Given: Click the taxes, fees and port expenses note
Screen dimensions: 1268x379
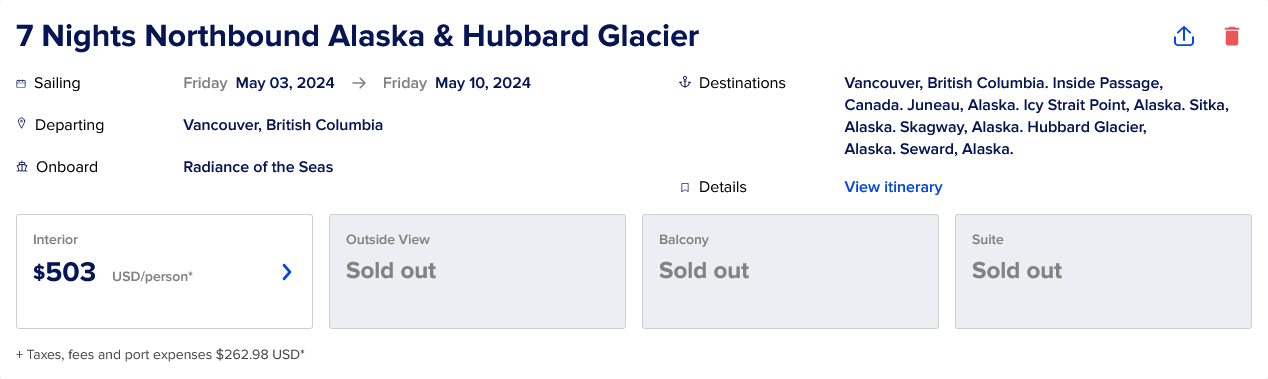Looking at the screenshot, I should point(160,354).
